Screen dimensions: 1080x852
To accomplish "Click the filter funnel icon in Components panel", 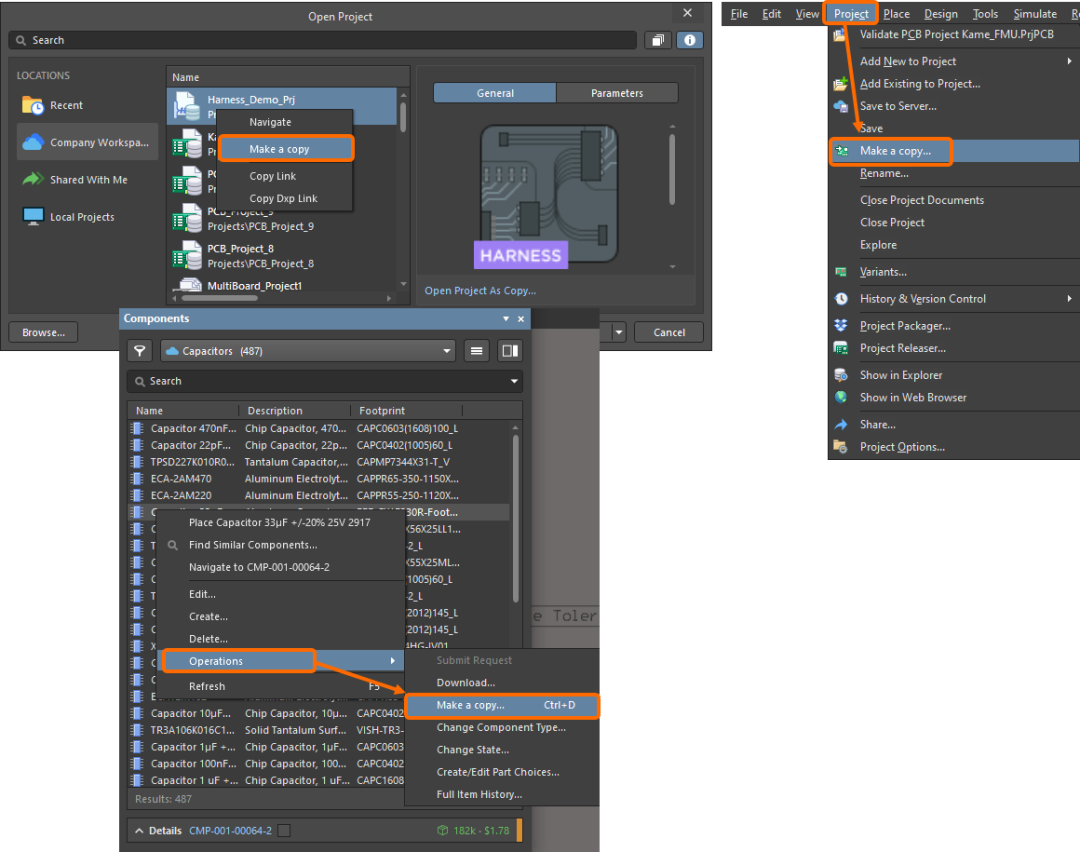I will 140,351.
